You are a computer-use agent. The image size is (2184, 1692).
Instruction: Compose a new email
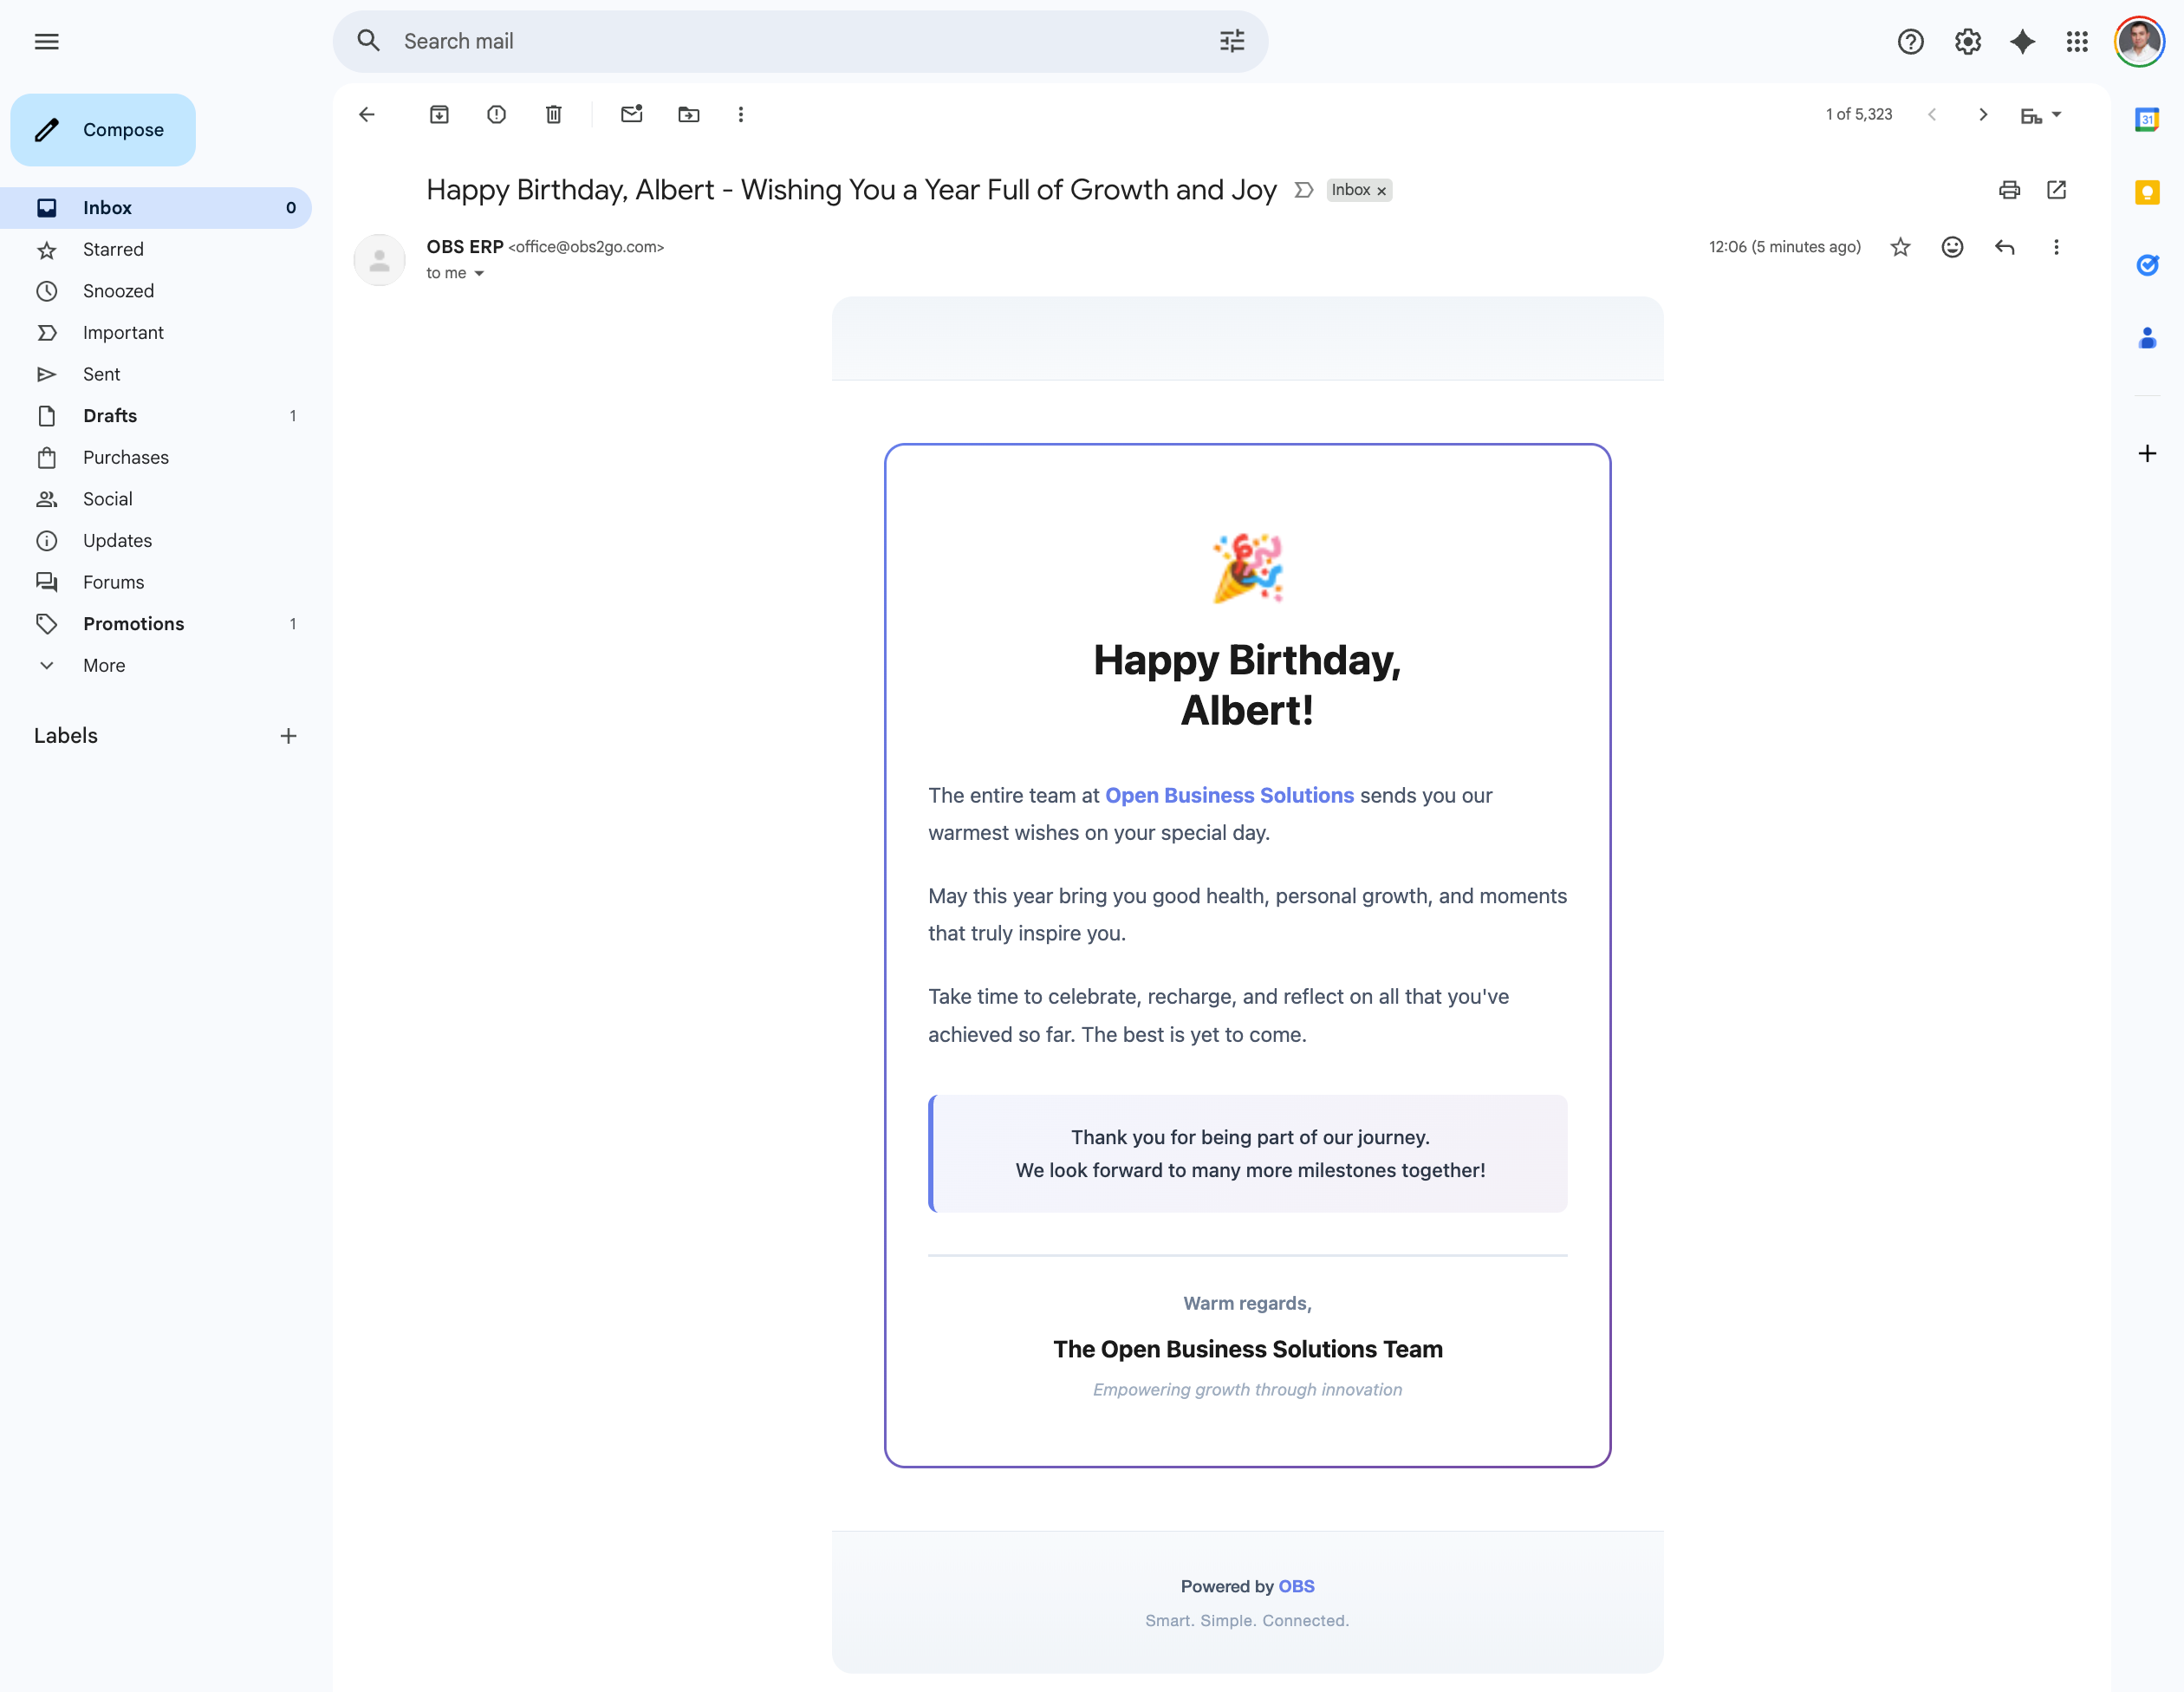point(103,130)
